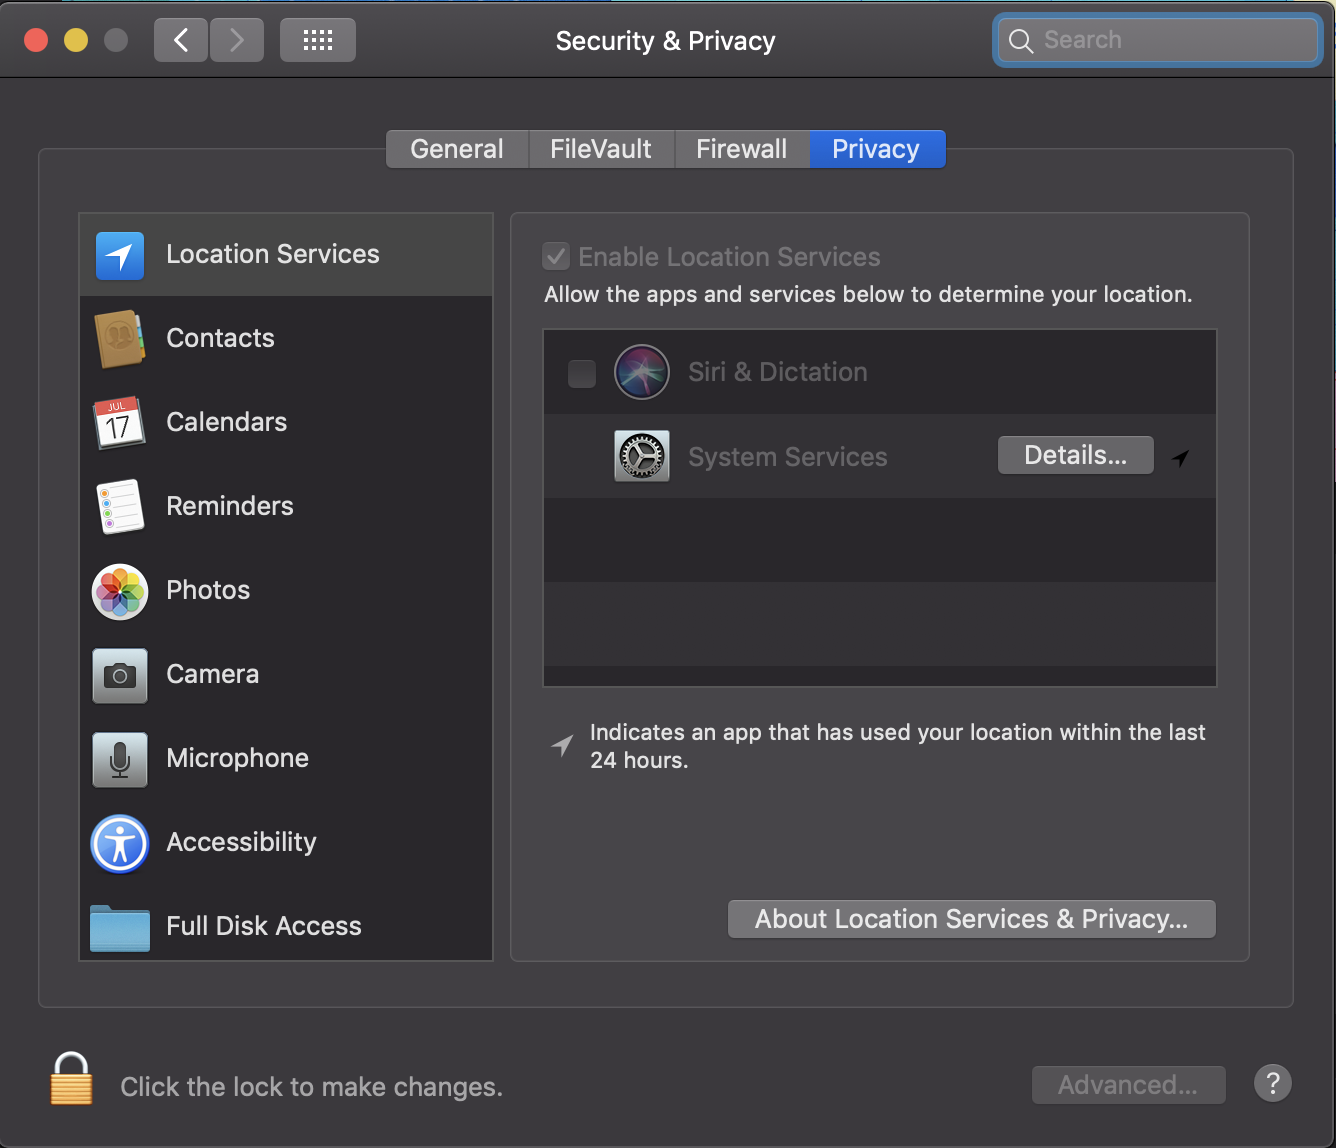Select the Microphone icon in sidebar
This screenshot has height=1148, width=1336.
(x=120, y=759)
